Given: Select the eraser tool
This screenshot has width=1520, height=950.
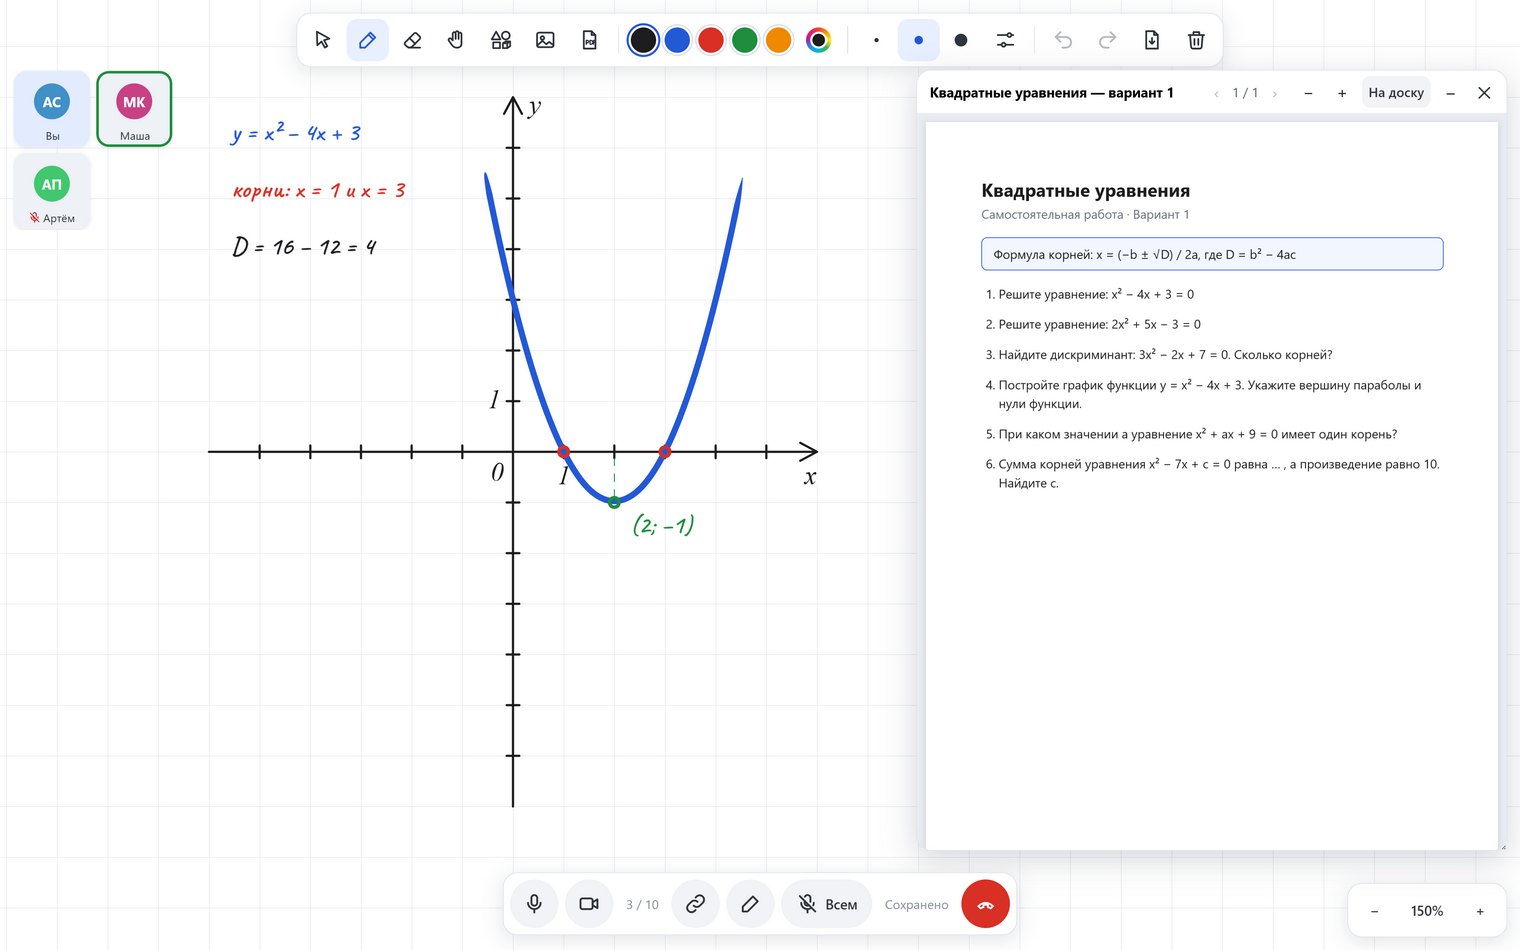Looking at the screenshot, I should coord(412,40).
